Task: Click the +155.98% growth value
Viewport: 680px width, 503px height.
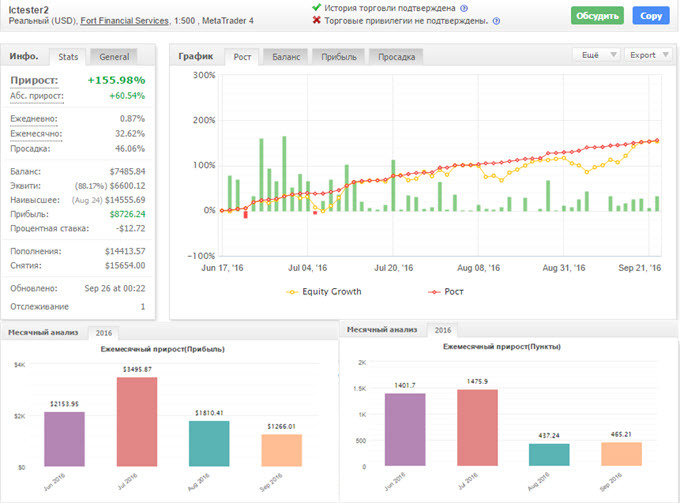Action: 116,80
